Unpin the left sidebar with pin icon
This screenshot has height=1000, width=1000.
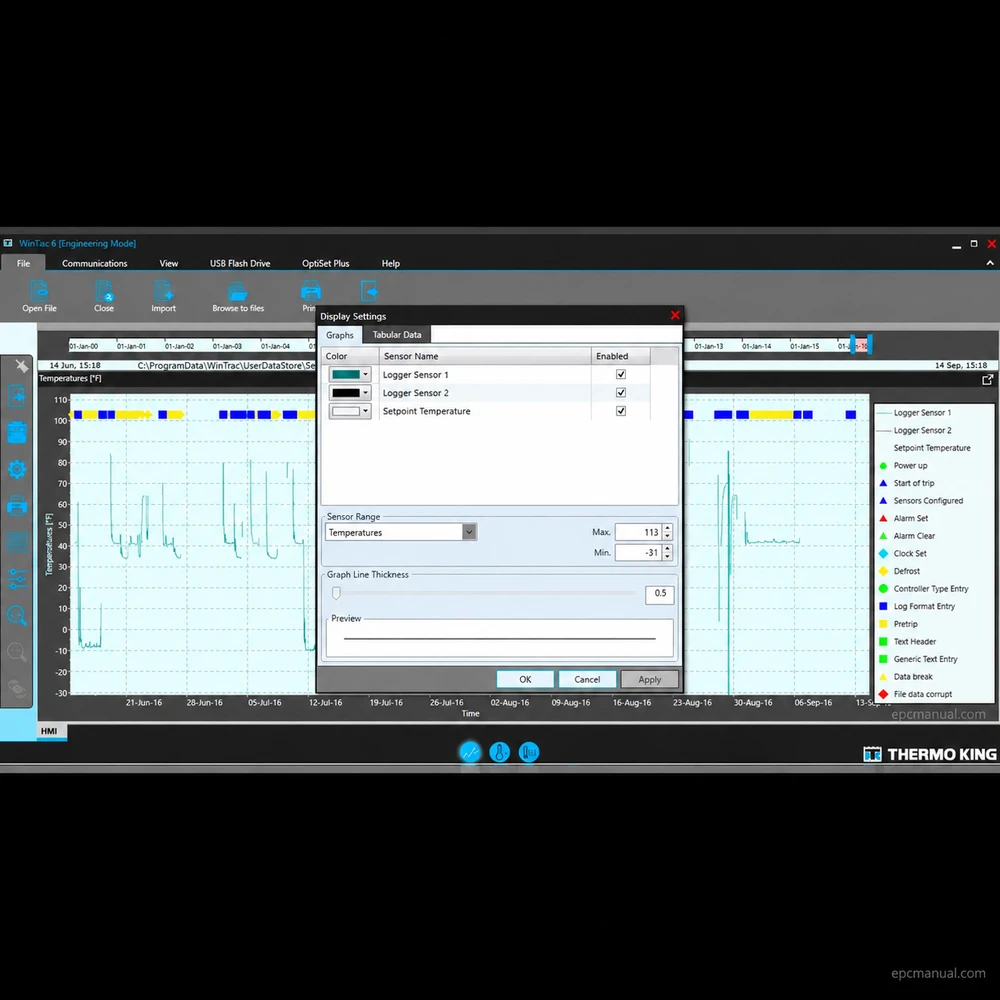point(22,365)
